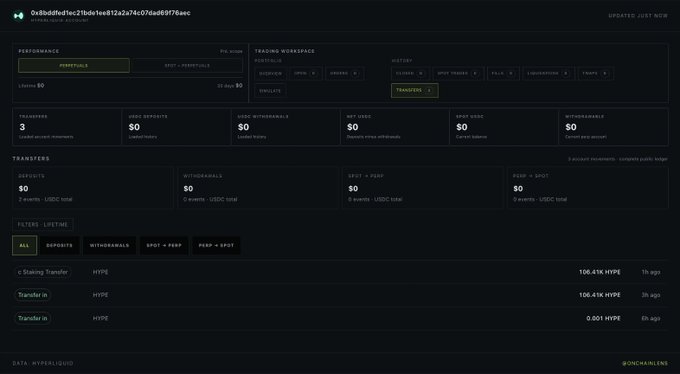Open the Spot Trades history tab
The height and width of the screenshot is (374, 680).
pyautogui.click(x=458, y=73)
